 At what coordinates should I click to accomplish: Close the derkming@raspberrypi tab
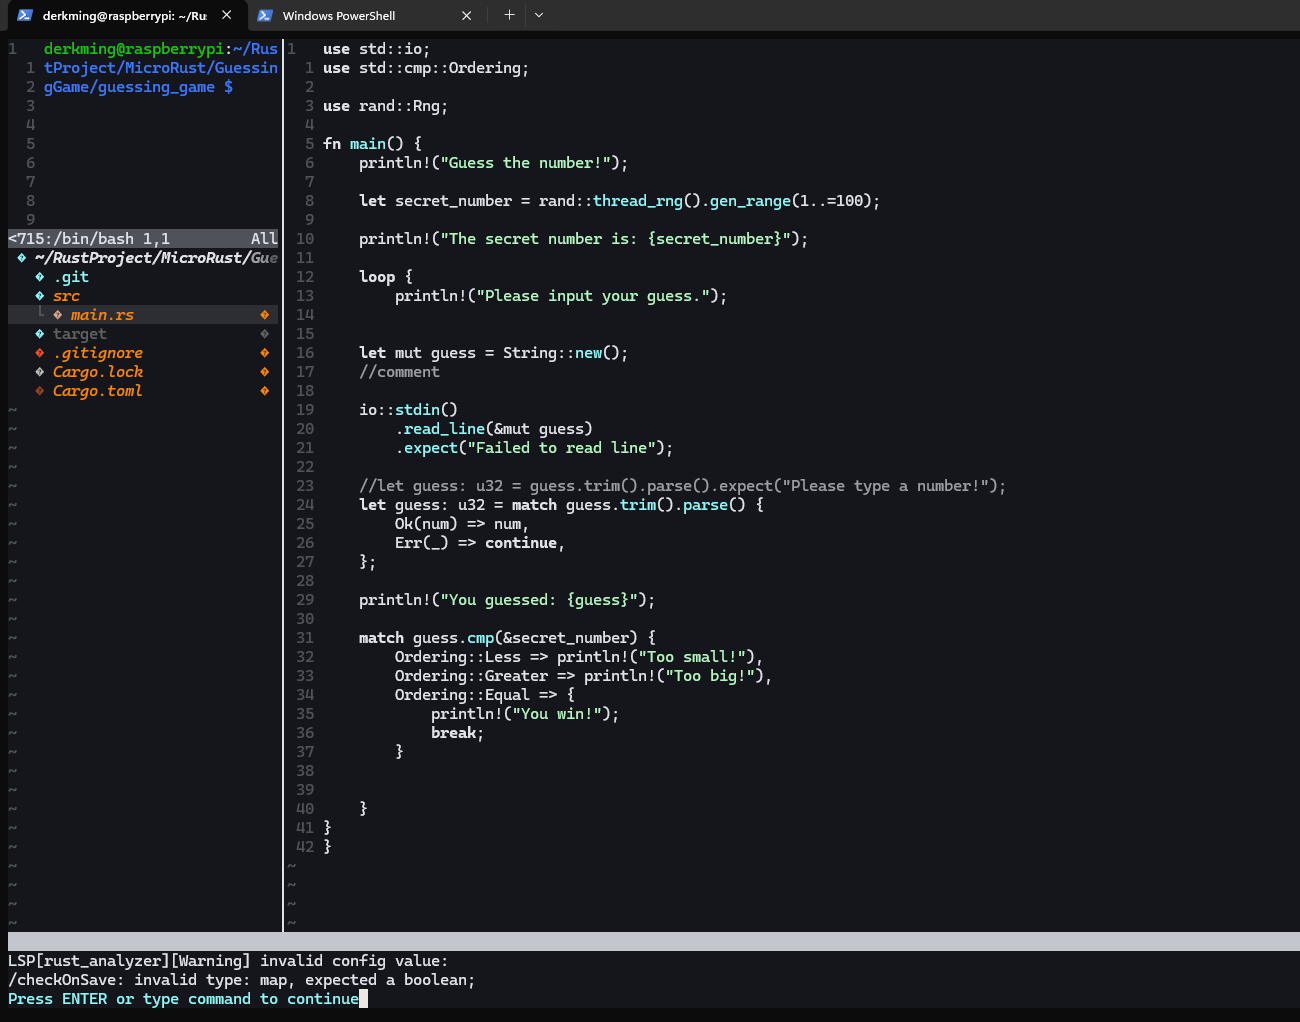click(x=227, y=15)
